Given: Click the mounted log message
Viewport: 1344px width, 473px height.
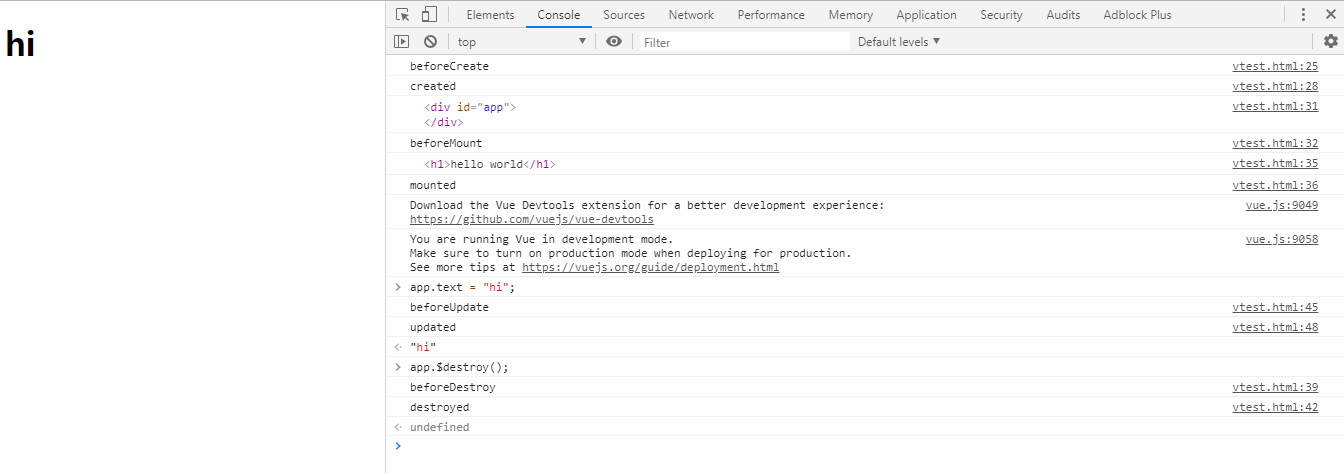Looking at the screenshot, I should point(433,185).
